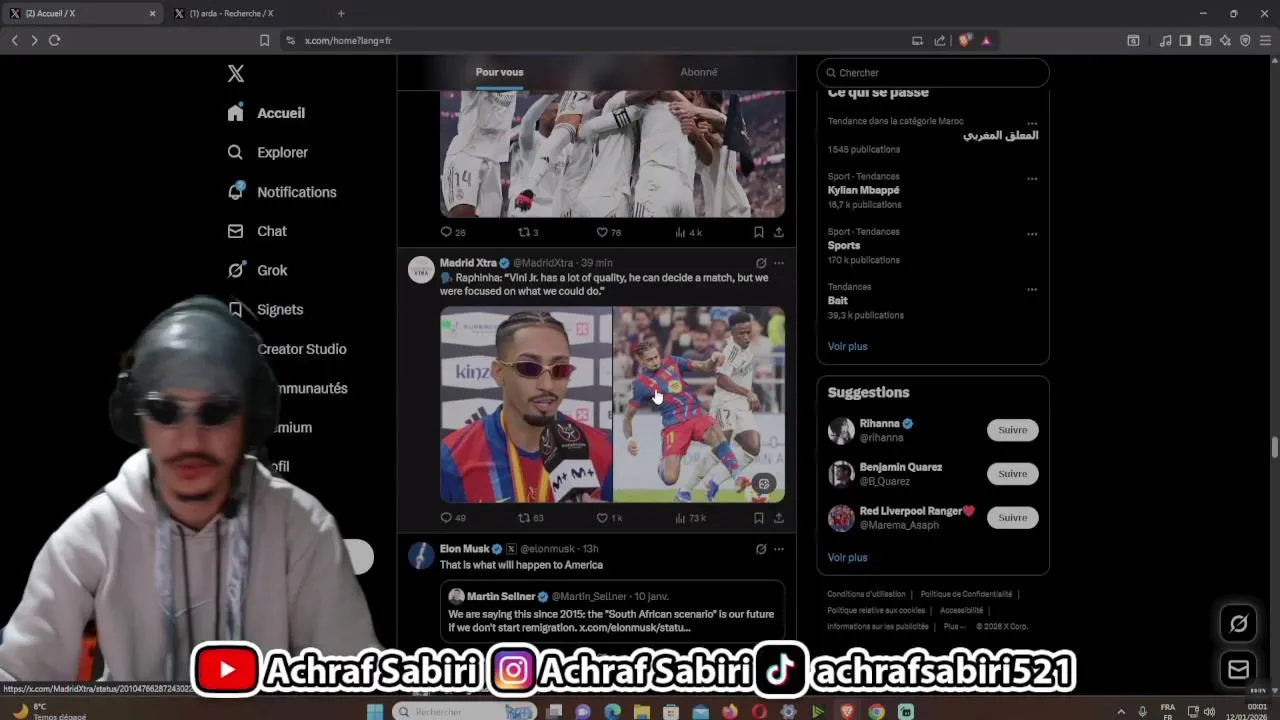Image resolution: width=1280 pixels, height=720 pixels.
Task: Share the top team photo post
Action: tap(779, 232)
